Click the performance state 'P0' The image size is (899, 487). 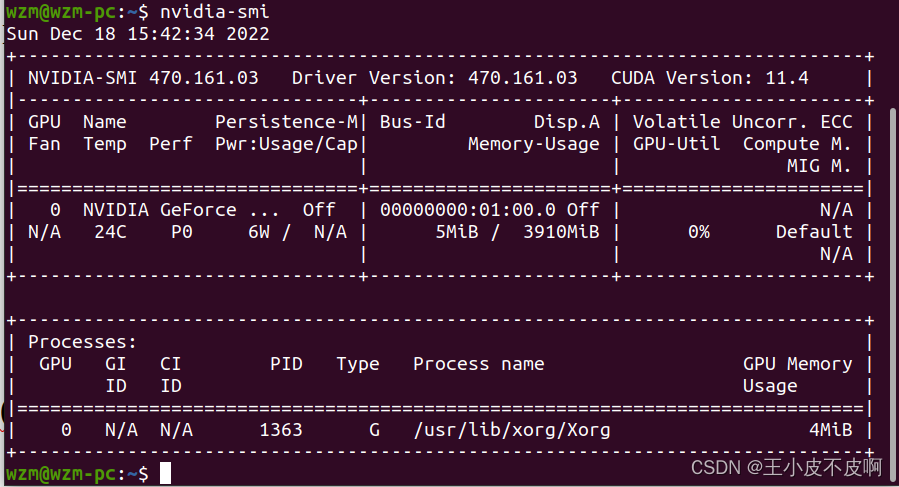click(x=182, y=232)
